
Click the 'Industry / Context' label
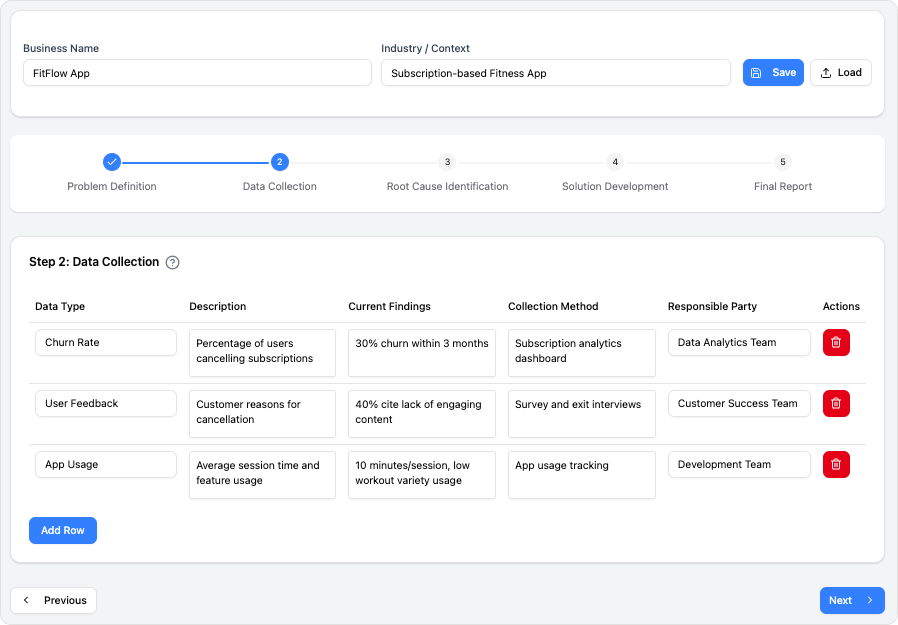tap(425, 49)
